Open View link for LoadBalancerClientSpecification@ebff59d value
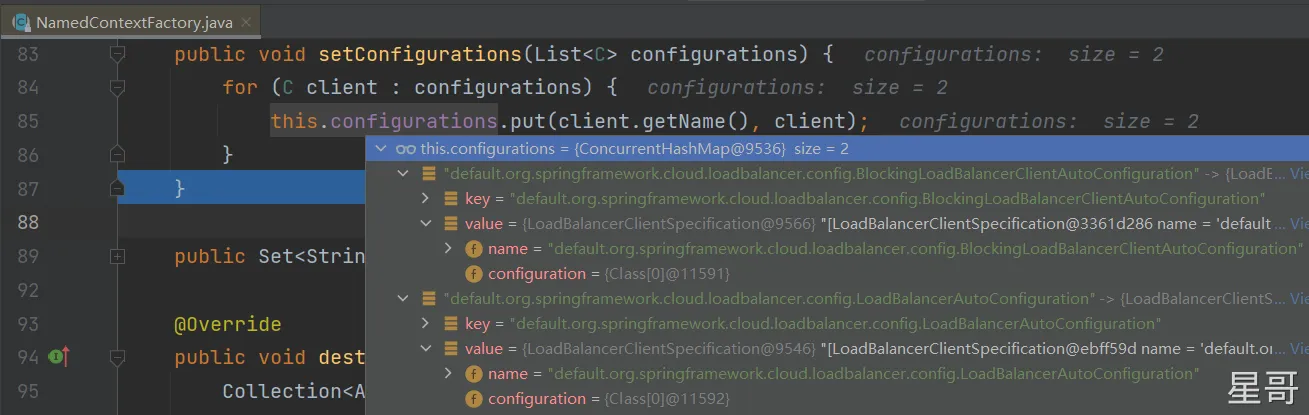 [1298, 349]
